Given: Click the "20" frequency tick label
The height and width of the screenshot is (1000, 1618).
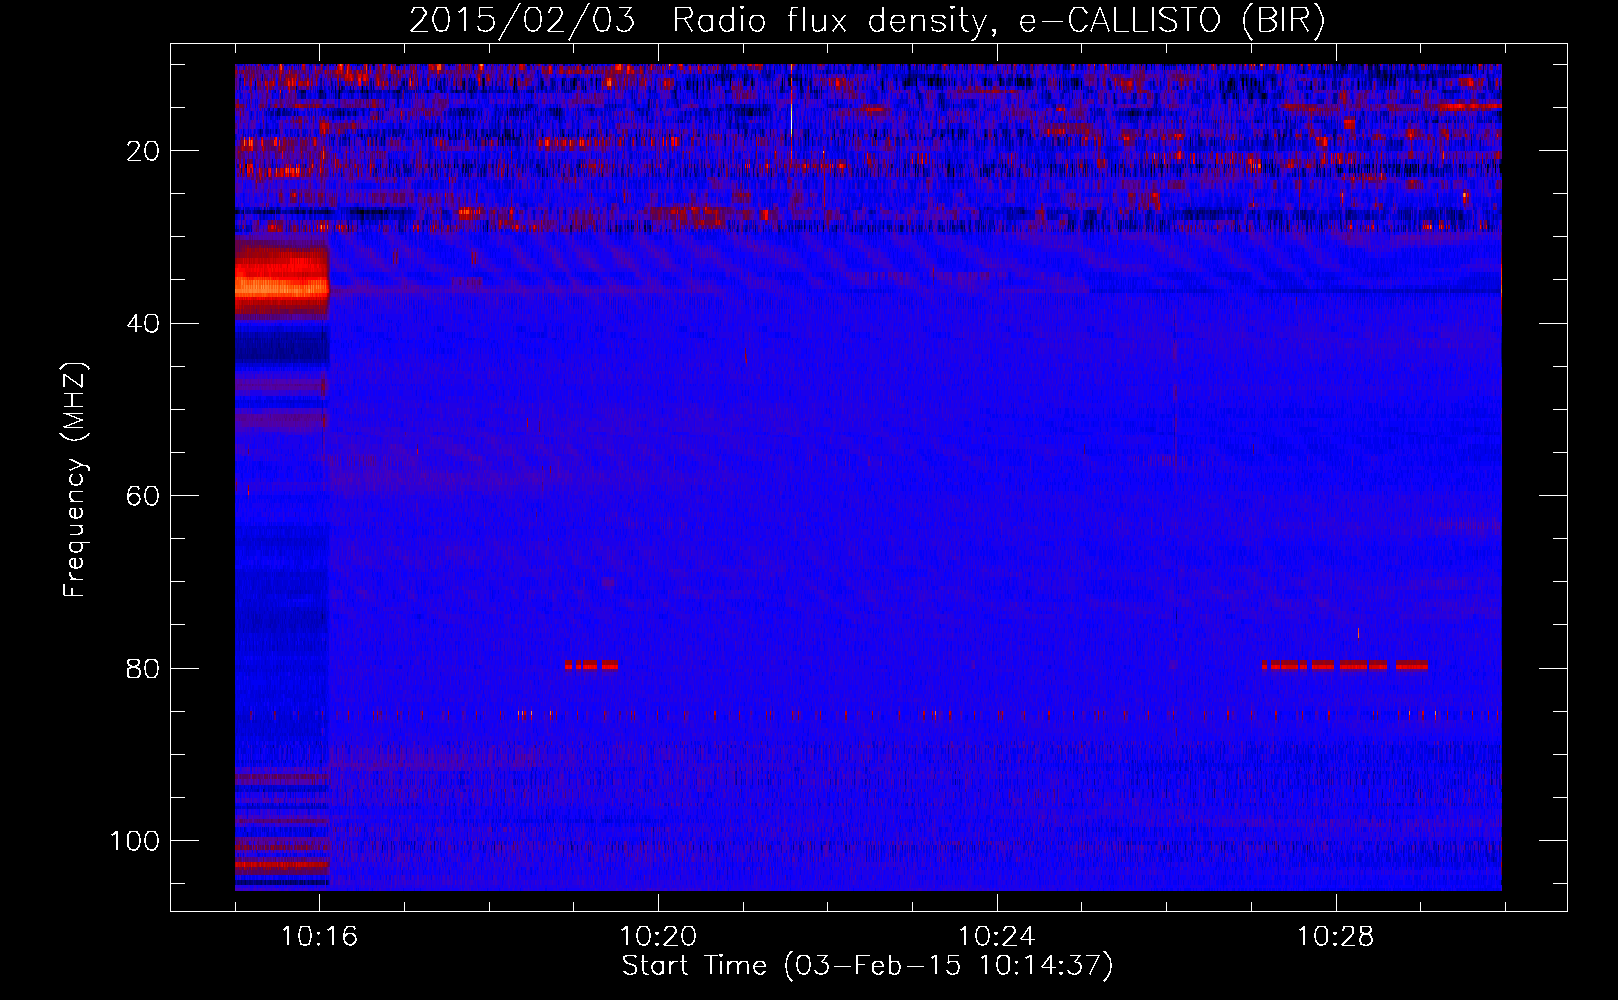Looking at the screenshot, I should point(144,151).
